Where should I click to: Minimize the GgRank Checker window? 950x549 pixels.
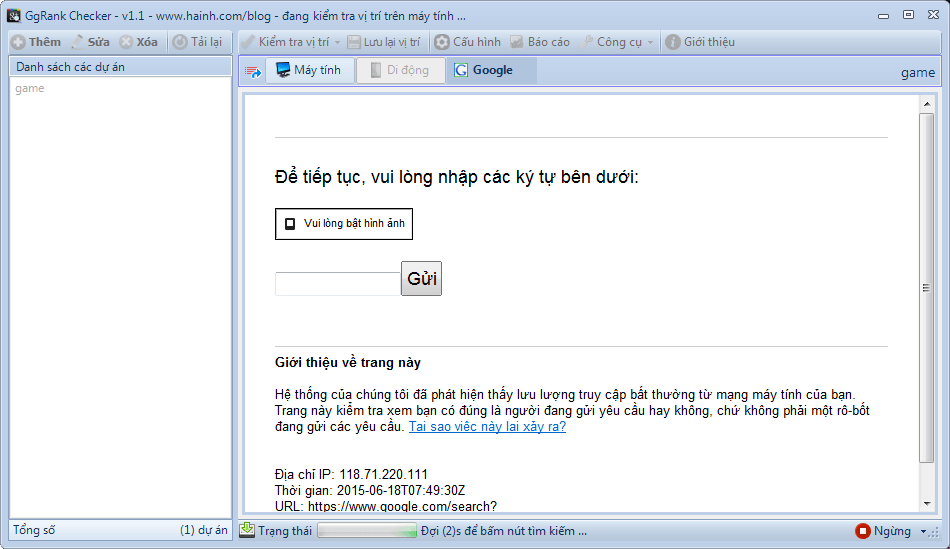(x=883, y=16)
